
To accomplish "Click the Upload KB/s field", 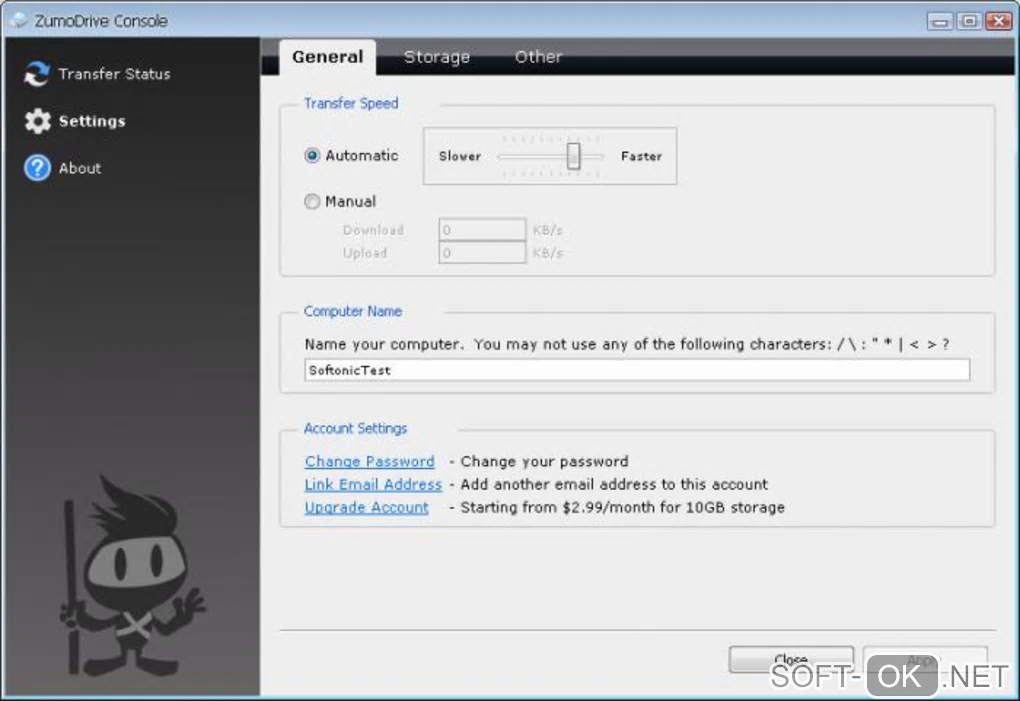I will (x=482, y=252).
